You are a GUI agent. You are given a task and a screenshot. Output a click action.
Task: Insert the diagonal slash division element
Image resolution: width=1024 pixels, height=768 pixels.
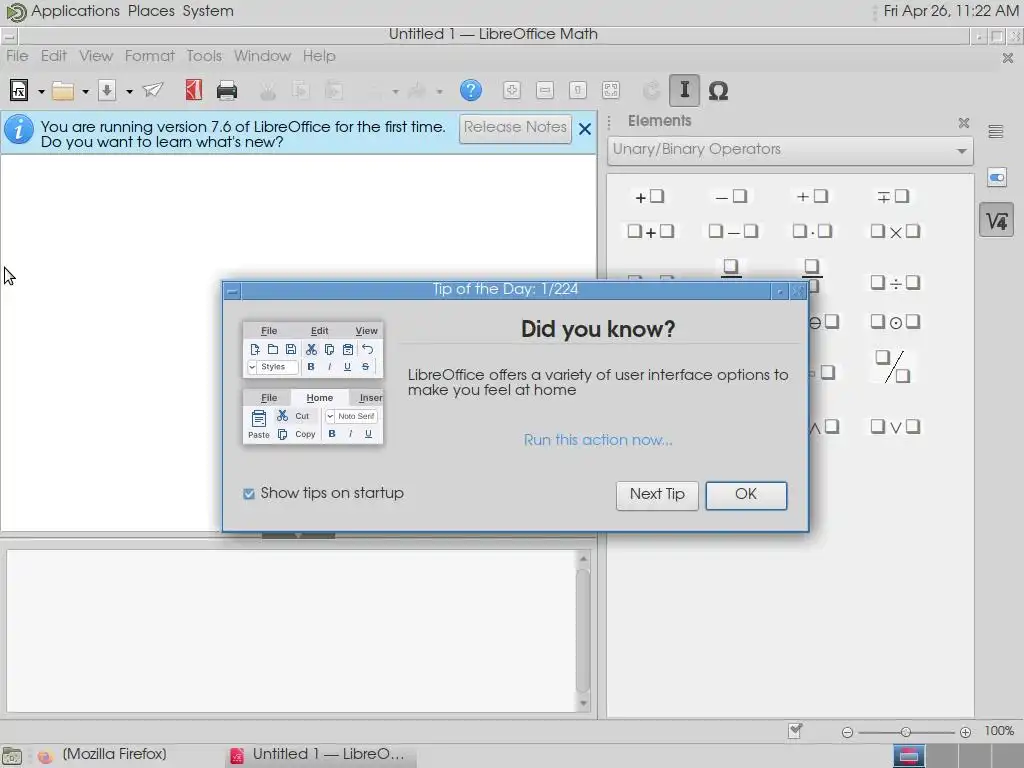coord(893,366)
